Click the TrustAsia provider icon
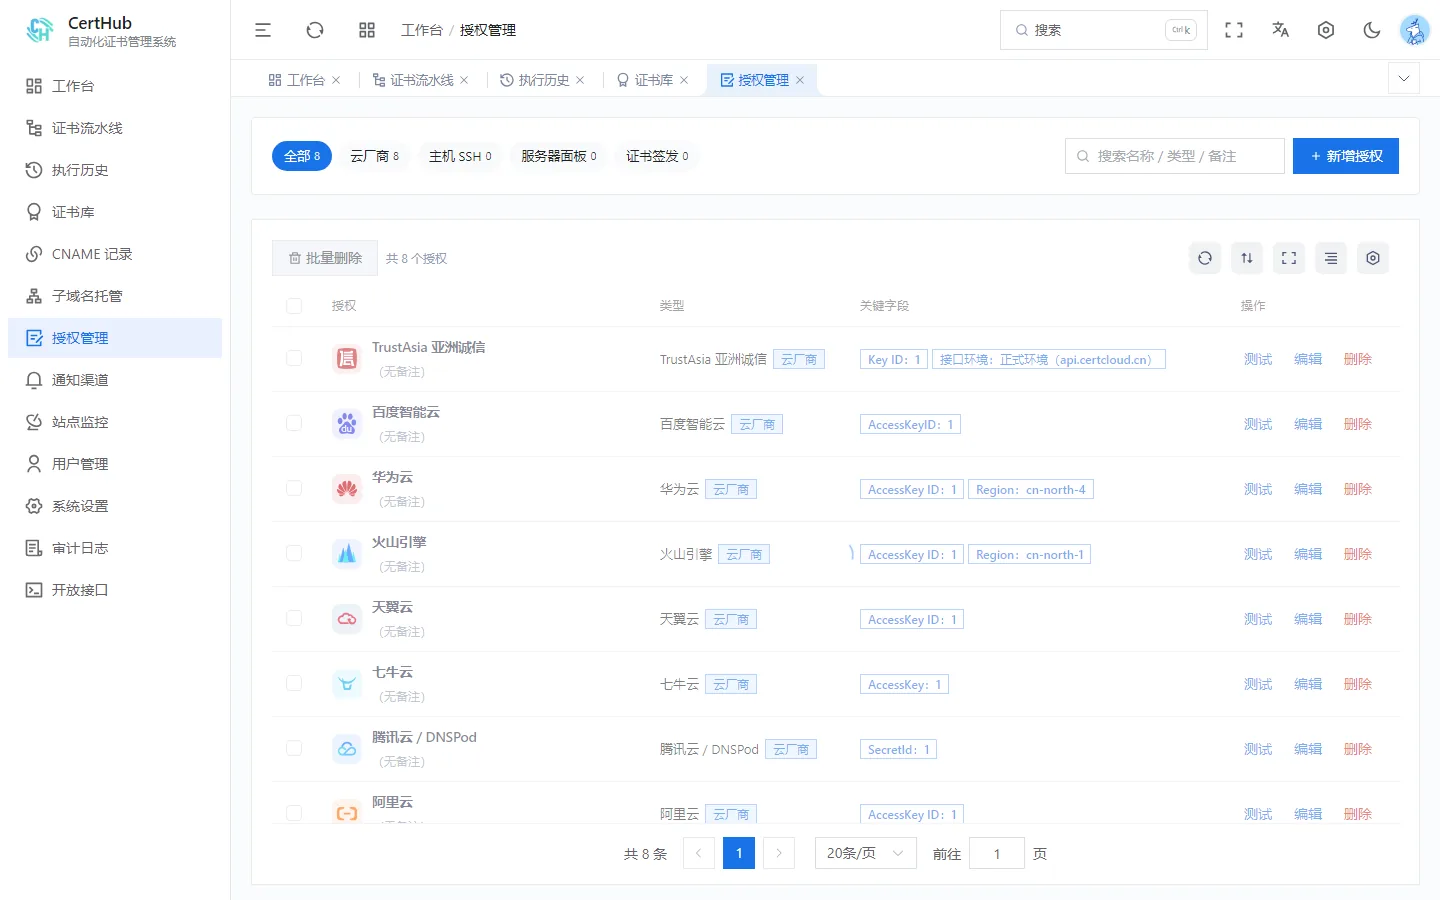Image resolution: width=1440 pixels, height=900 pixels. click(347, 358)
